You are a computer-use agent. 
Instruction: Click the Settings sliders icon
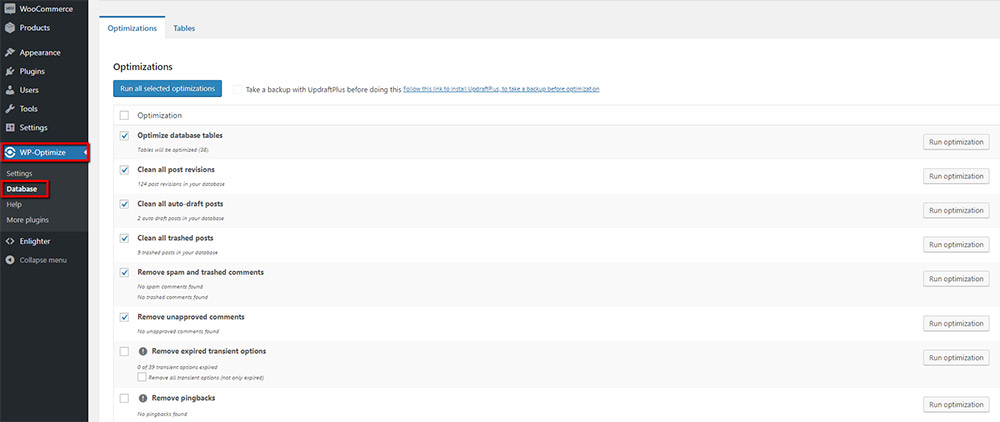click(10, 127)
